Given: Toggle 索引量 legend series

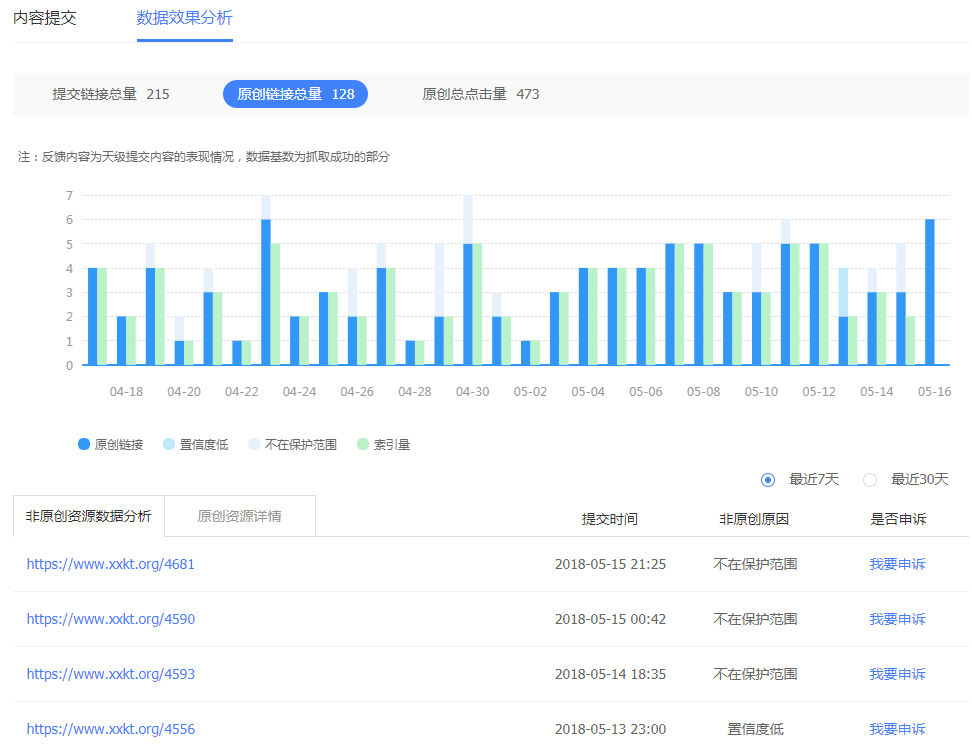Looking at the screenshot, I should [384, 444].
